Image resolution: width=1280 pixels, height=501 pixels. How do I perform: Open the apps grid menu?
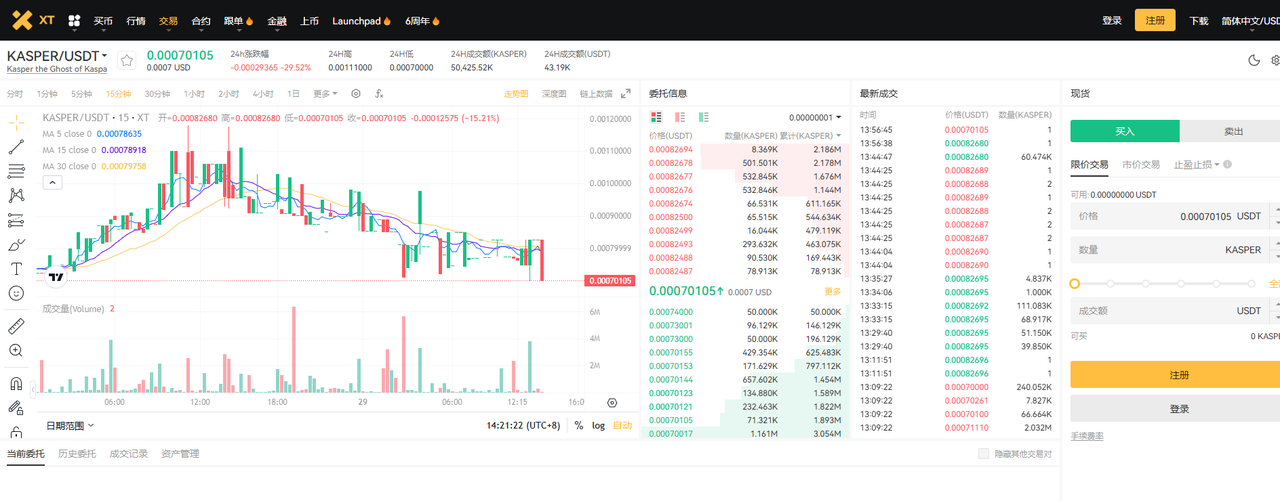[74, 20]
